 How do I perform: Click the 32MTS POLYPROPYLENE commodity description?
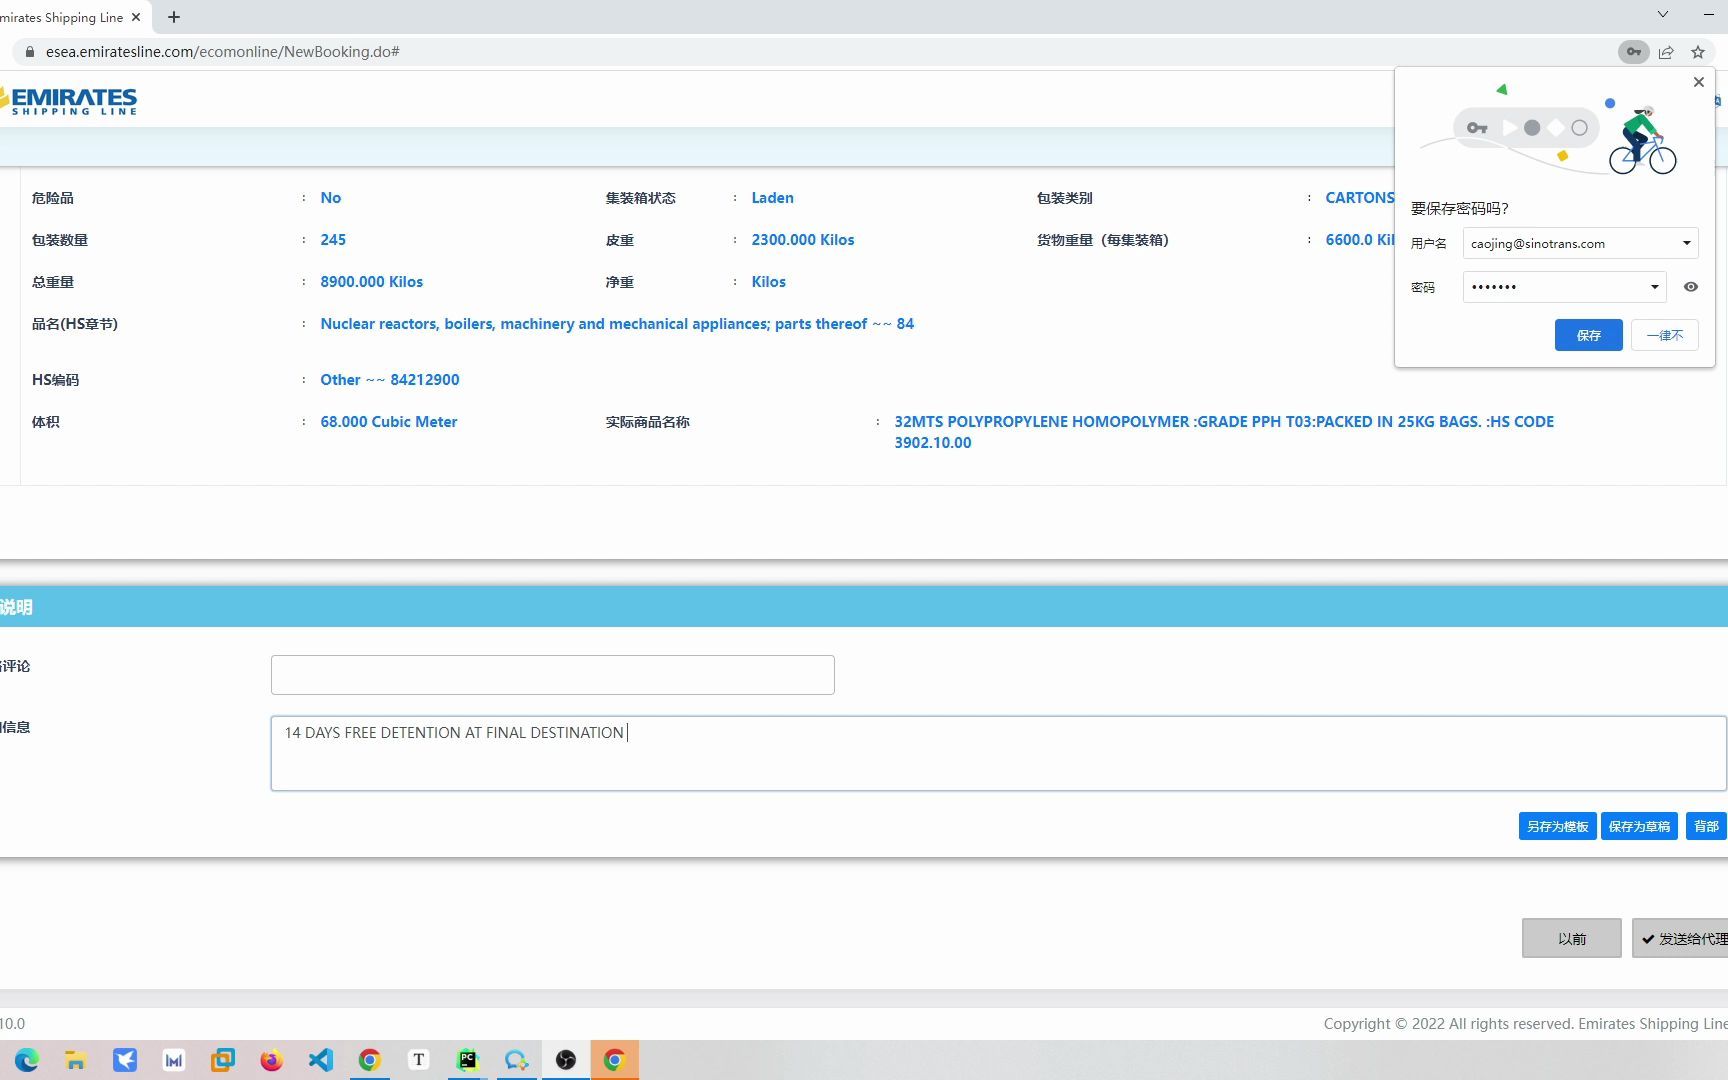(x=1224, y=432)
